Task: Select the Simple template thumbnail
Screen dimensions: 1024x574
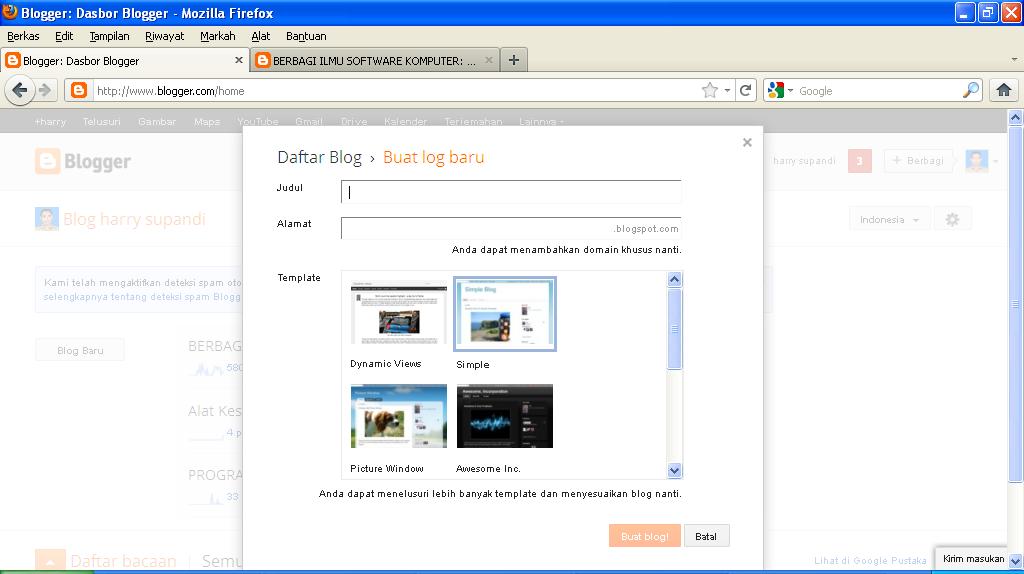Action: click(x=505, y=313)
